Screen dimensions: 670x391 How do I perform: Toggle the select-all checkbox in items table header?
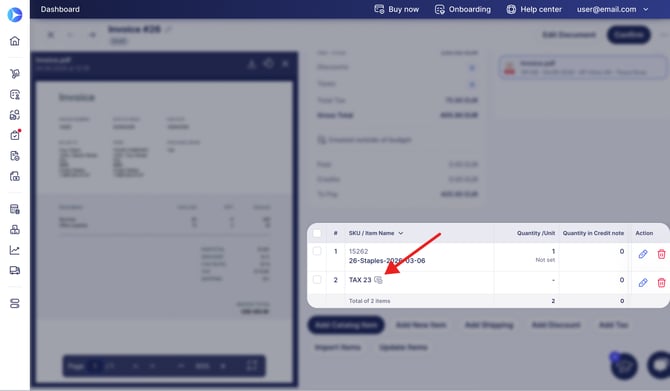click(317, 233)
